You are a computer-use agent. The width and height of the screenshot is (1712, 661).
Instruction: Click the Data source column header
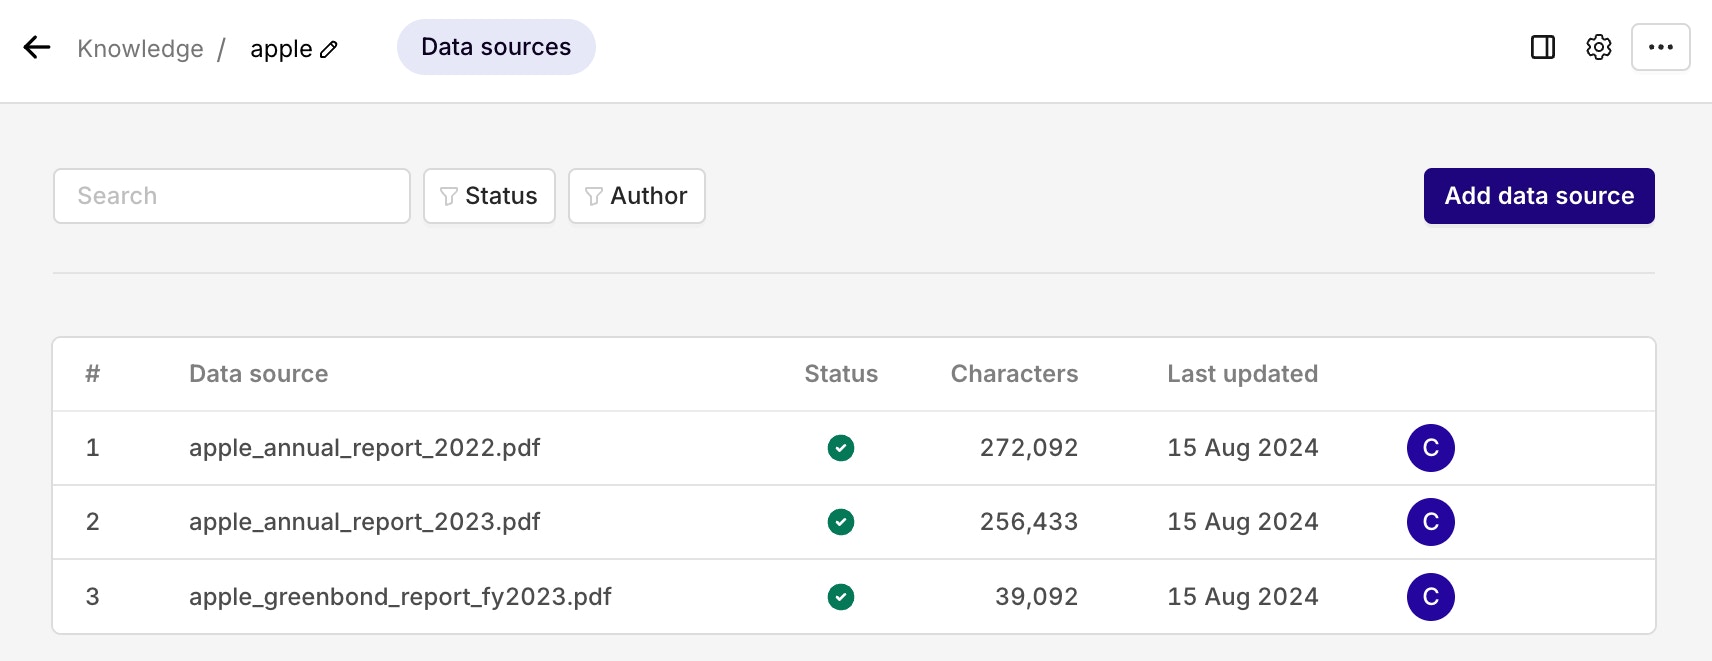(x=258, y=374)
